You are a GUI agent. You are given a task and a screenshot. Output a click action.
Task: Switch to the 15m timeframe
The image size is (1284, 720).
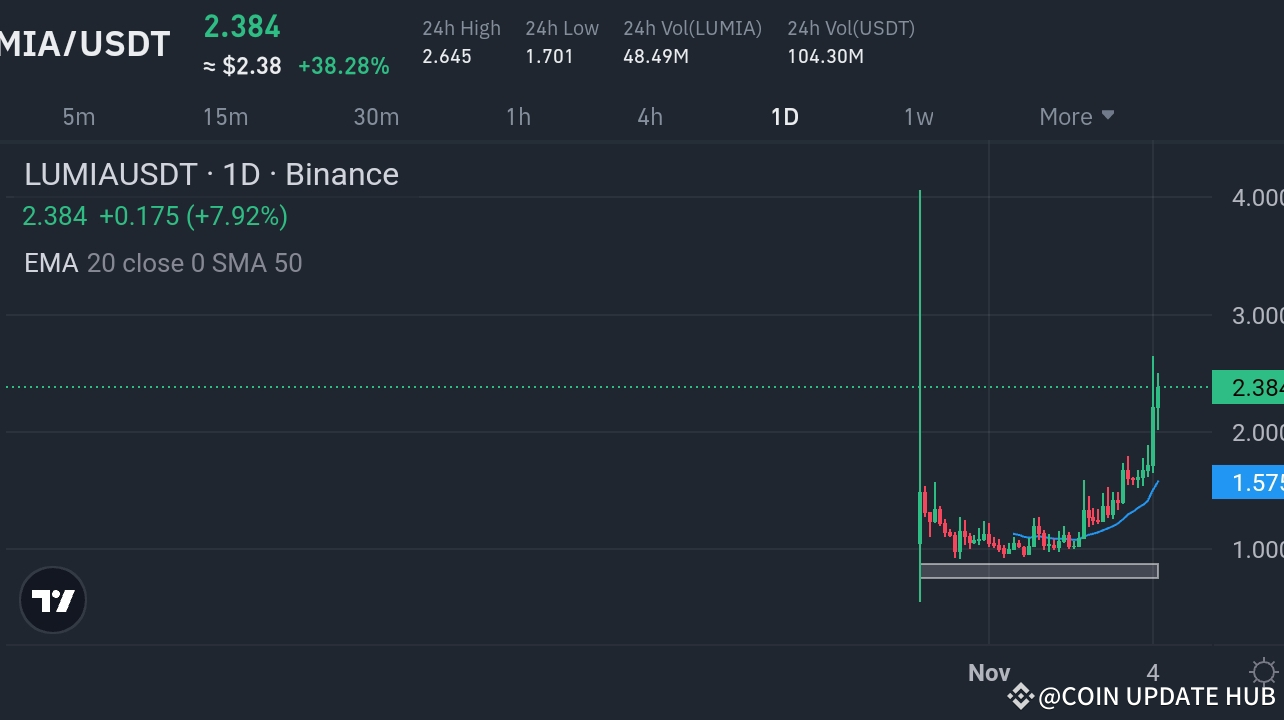(225, 116)
